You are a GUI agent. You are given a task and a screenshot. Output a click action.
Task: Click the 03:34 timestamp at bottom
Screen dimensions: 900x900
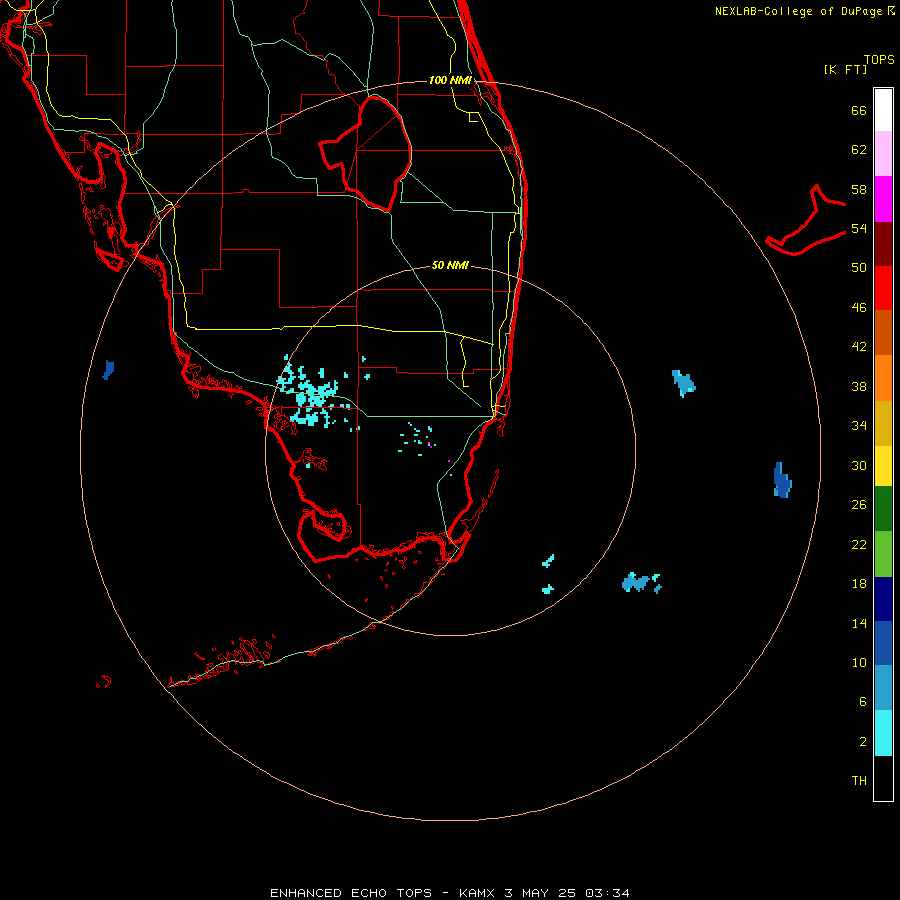coord(607,893)
